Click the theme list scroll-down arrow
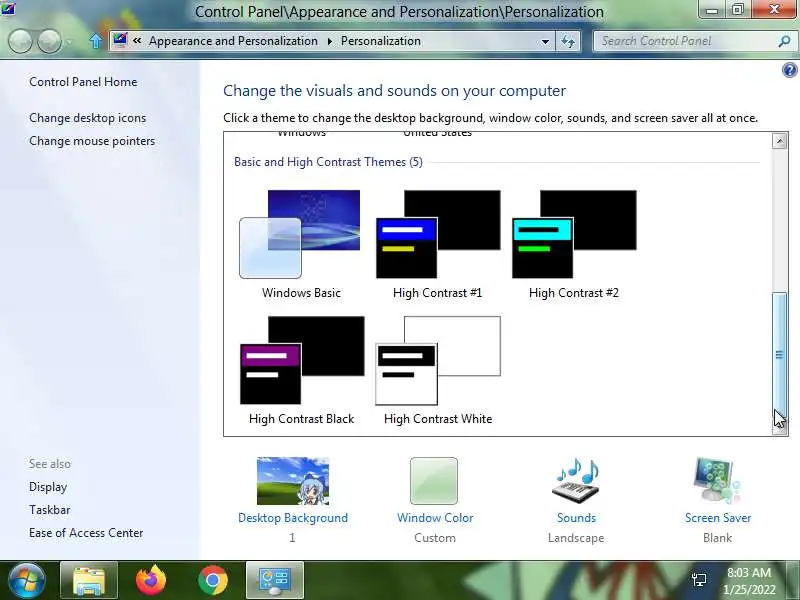 779,428
